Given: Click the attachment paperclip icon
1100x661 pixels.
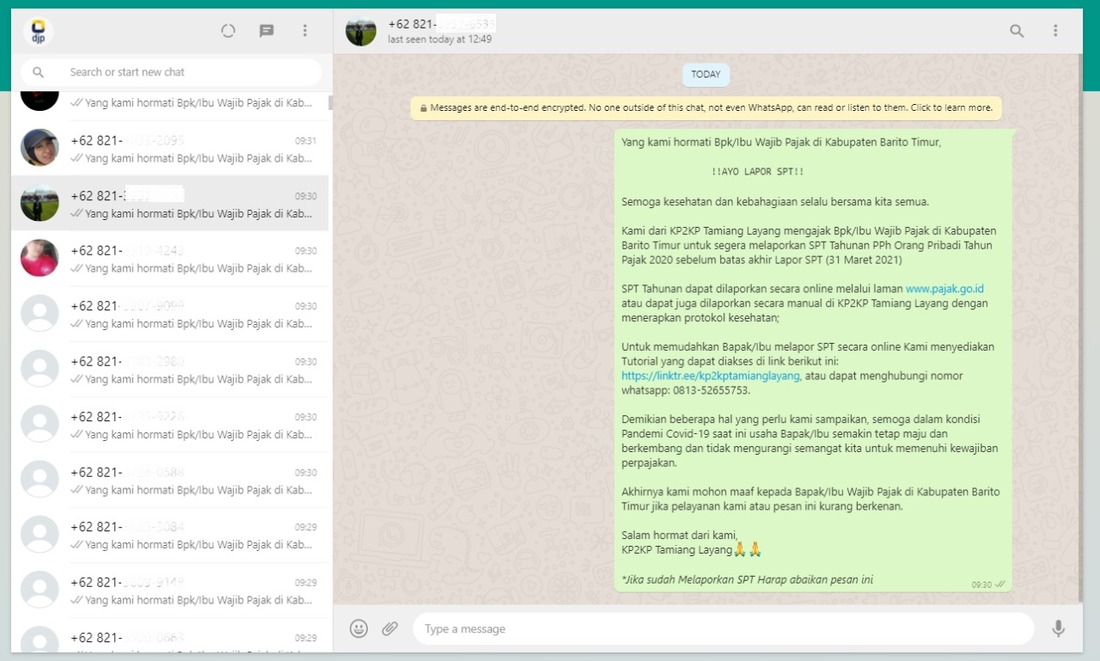Looking at the screenshot, I should (x=390, y=628).
